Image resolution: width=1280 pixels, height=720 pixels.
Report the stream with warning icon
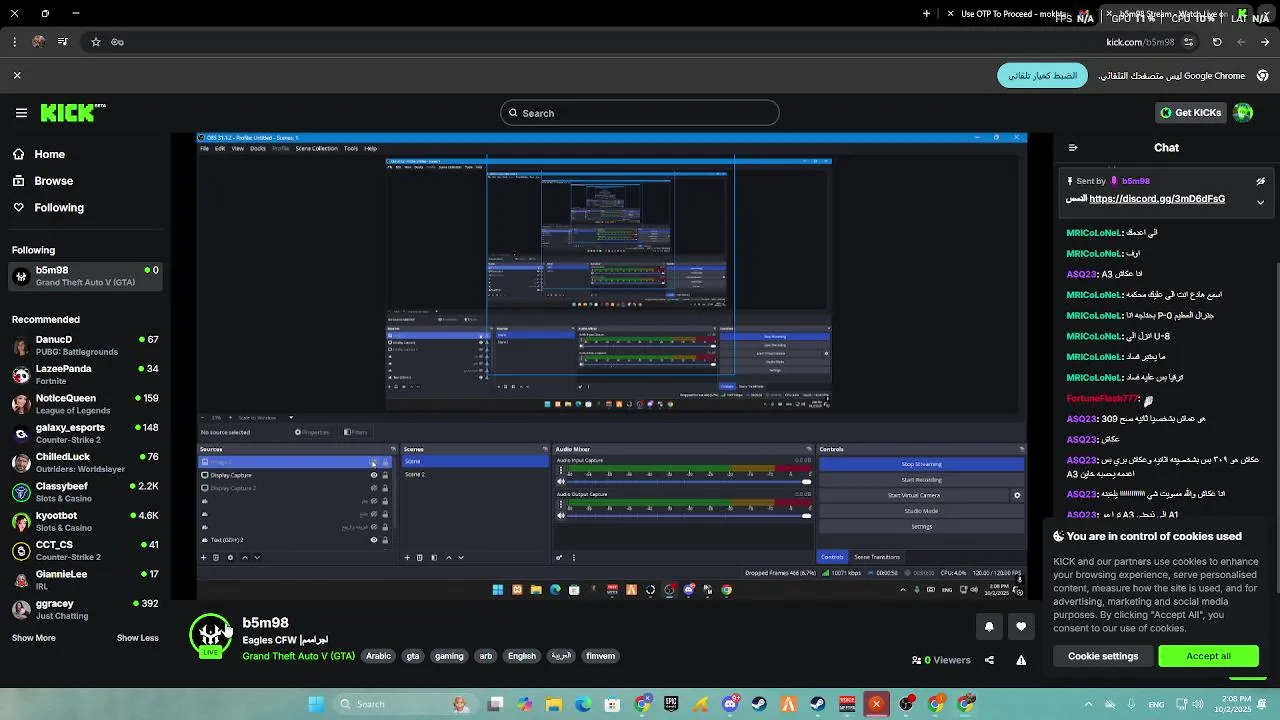tap(1021, 660)
